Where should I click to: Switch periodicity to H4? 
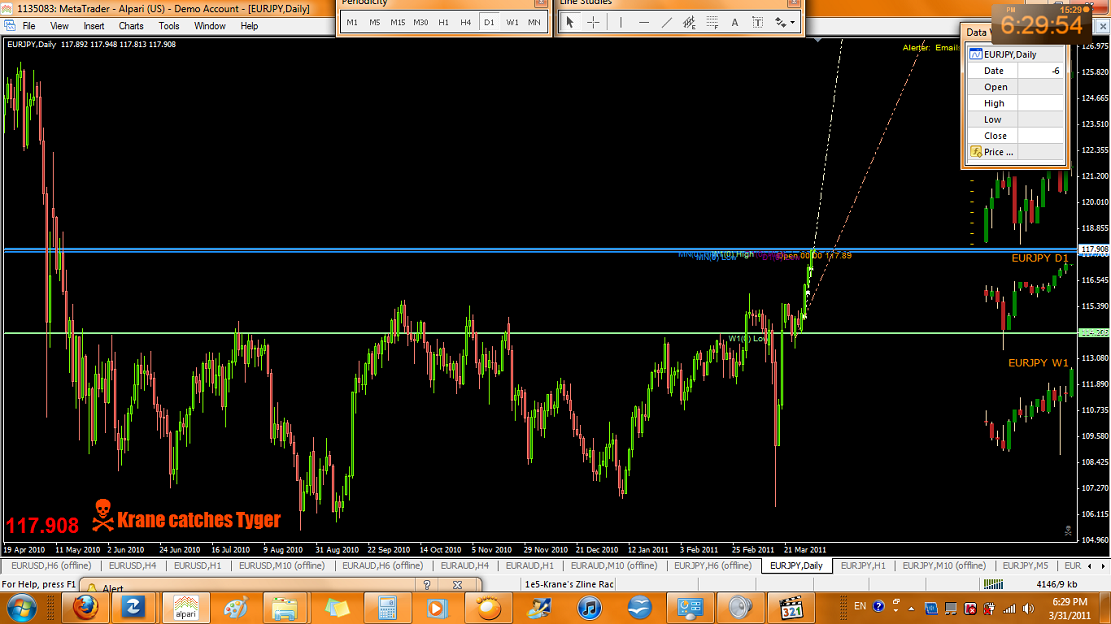click(x=466, y=23)
